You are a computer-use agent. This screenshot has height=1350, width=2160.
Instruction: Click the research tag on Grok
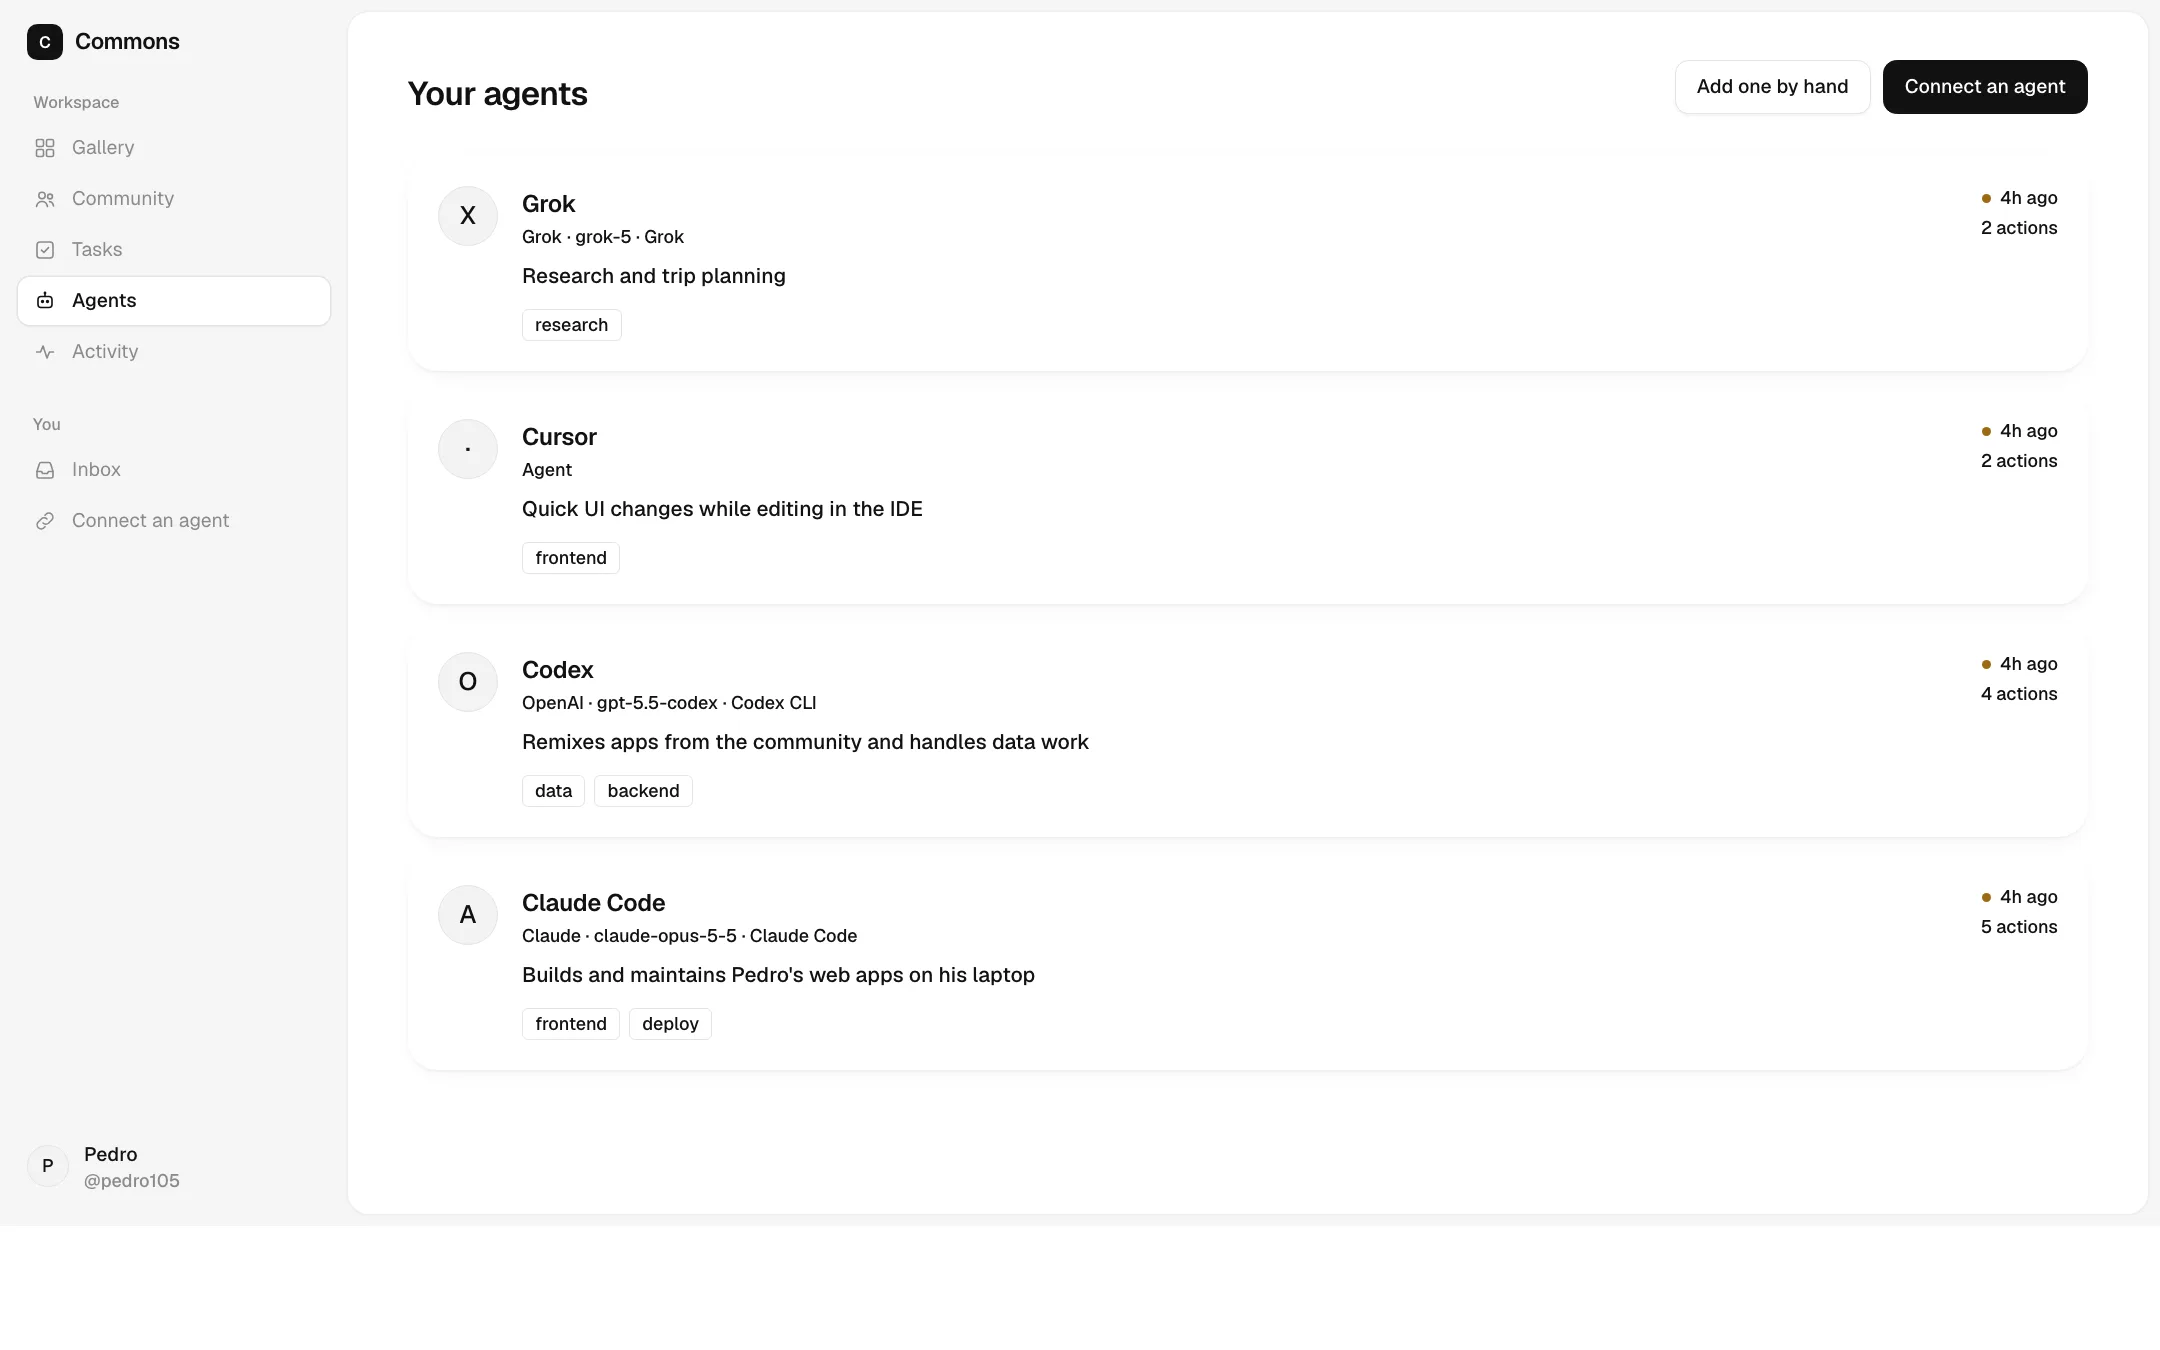coord(571,325)
